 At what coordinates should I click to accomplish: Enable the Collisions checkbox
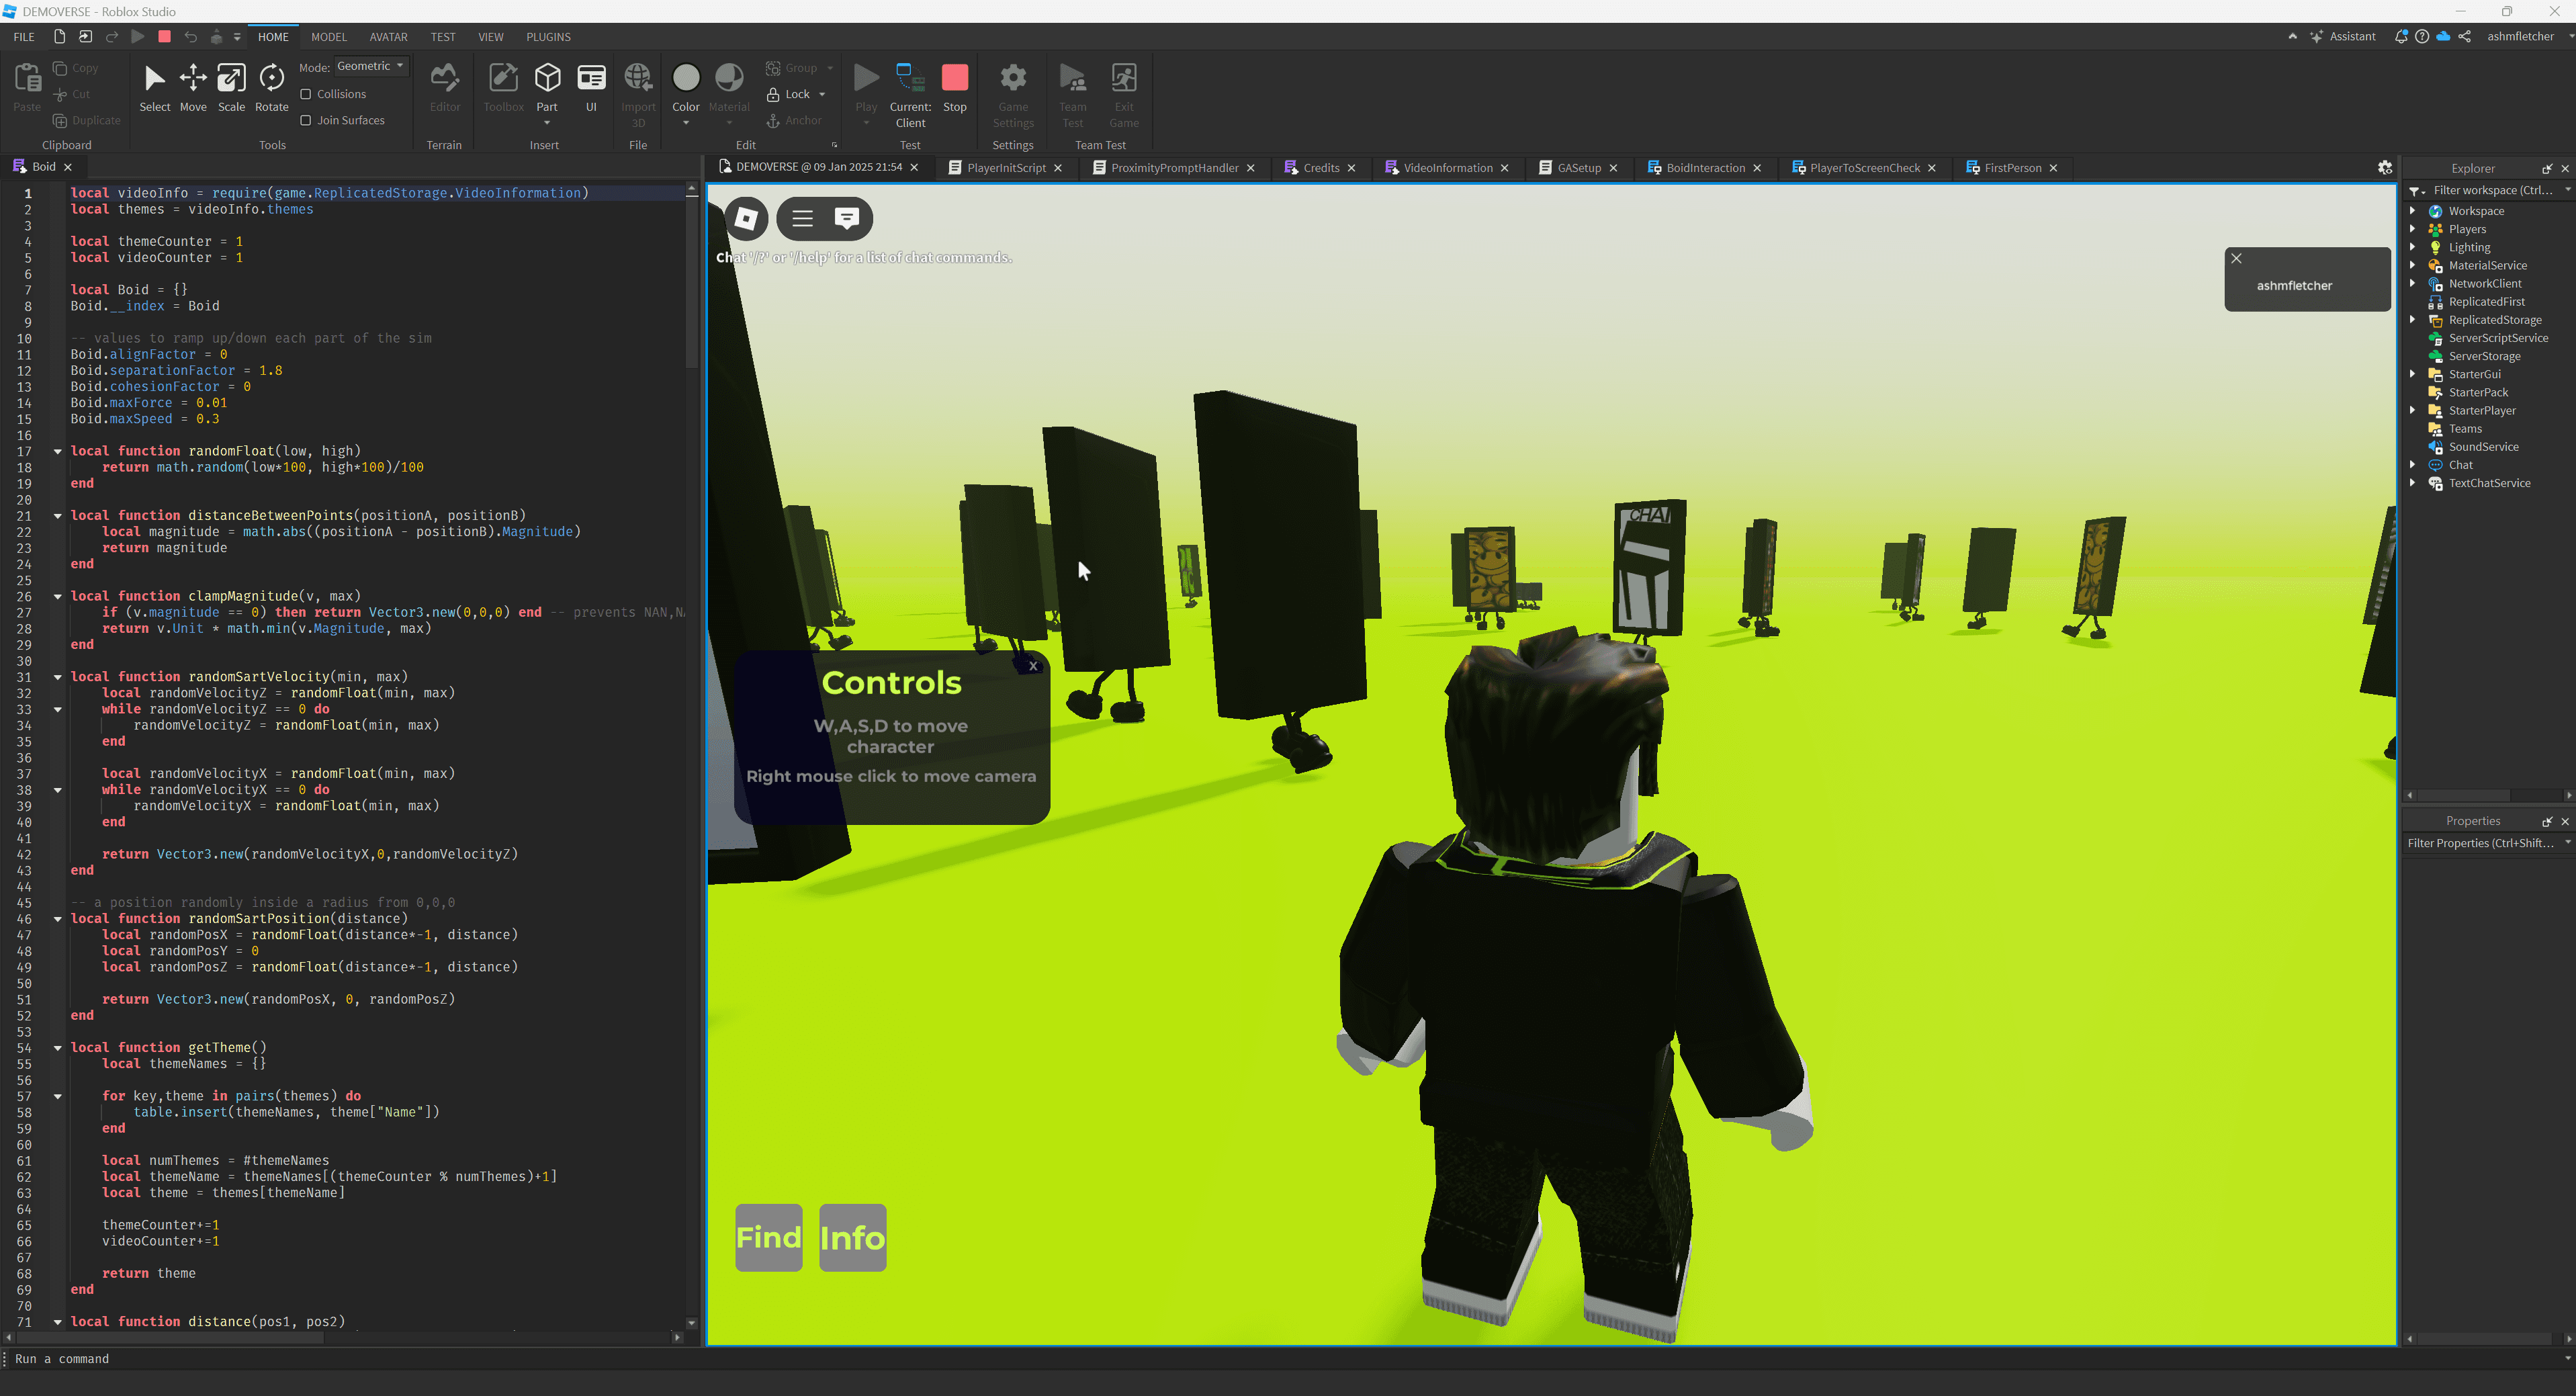pos(306,94)
